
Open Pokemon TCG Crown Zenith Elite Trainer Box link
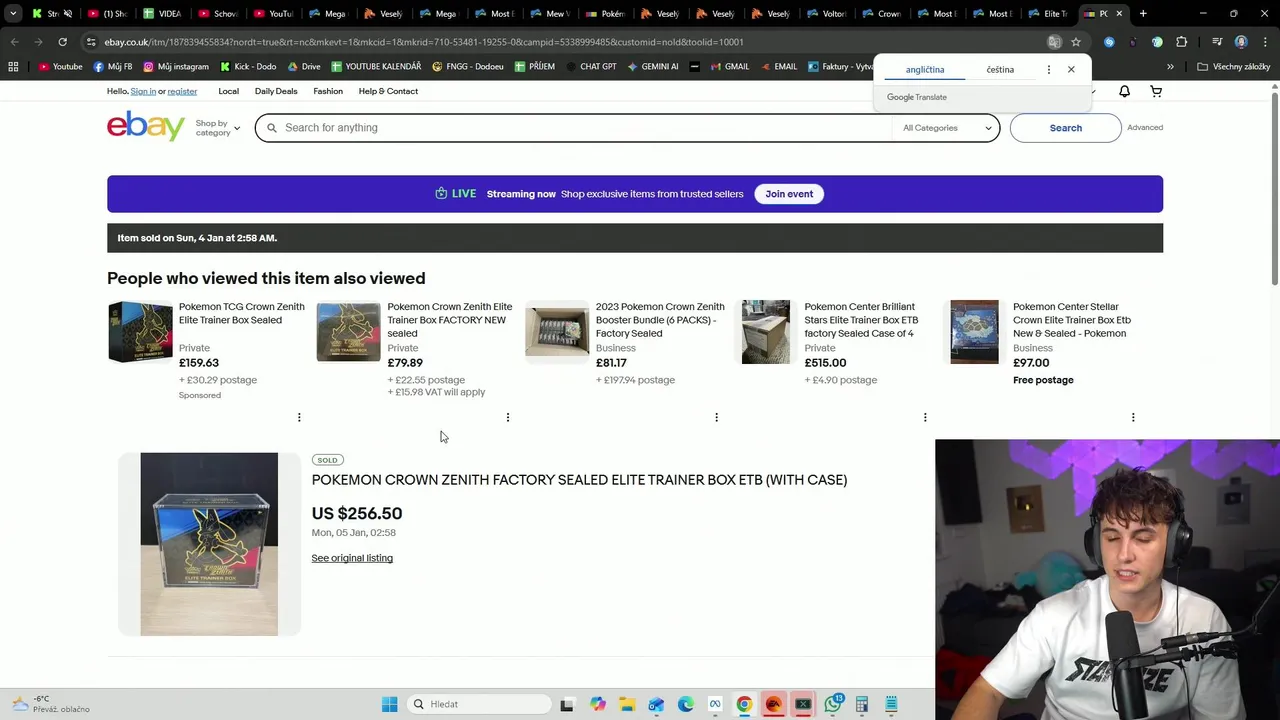pos(241,313)
